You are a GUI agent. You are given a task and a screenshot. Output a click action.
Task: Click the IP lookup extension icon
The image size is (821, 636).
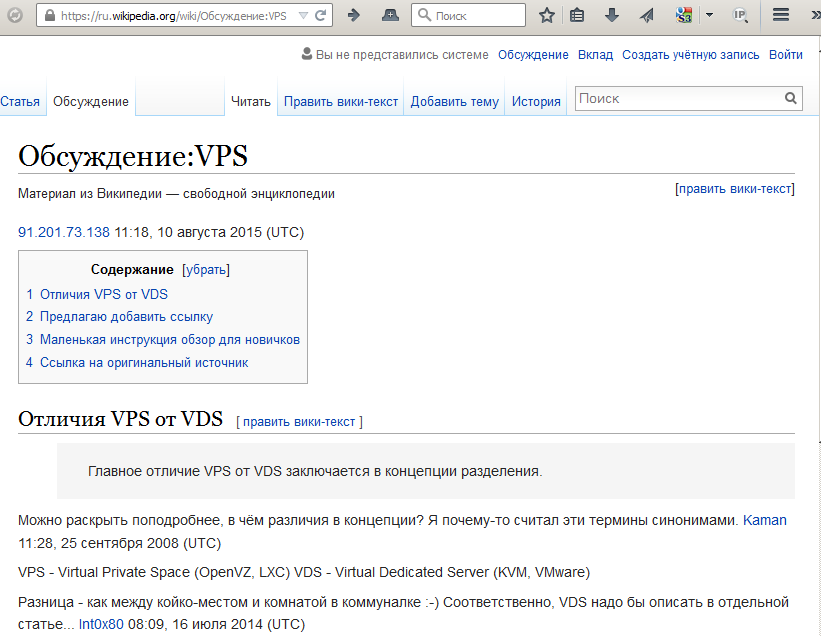pyautogui.click(x=740, y=15)
